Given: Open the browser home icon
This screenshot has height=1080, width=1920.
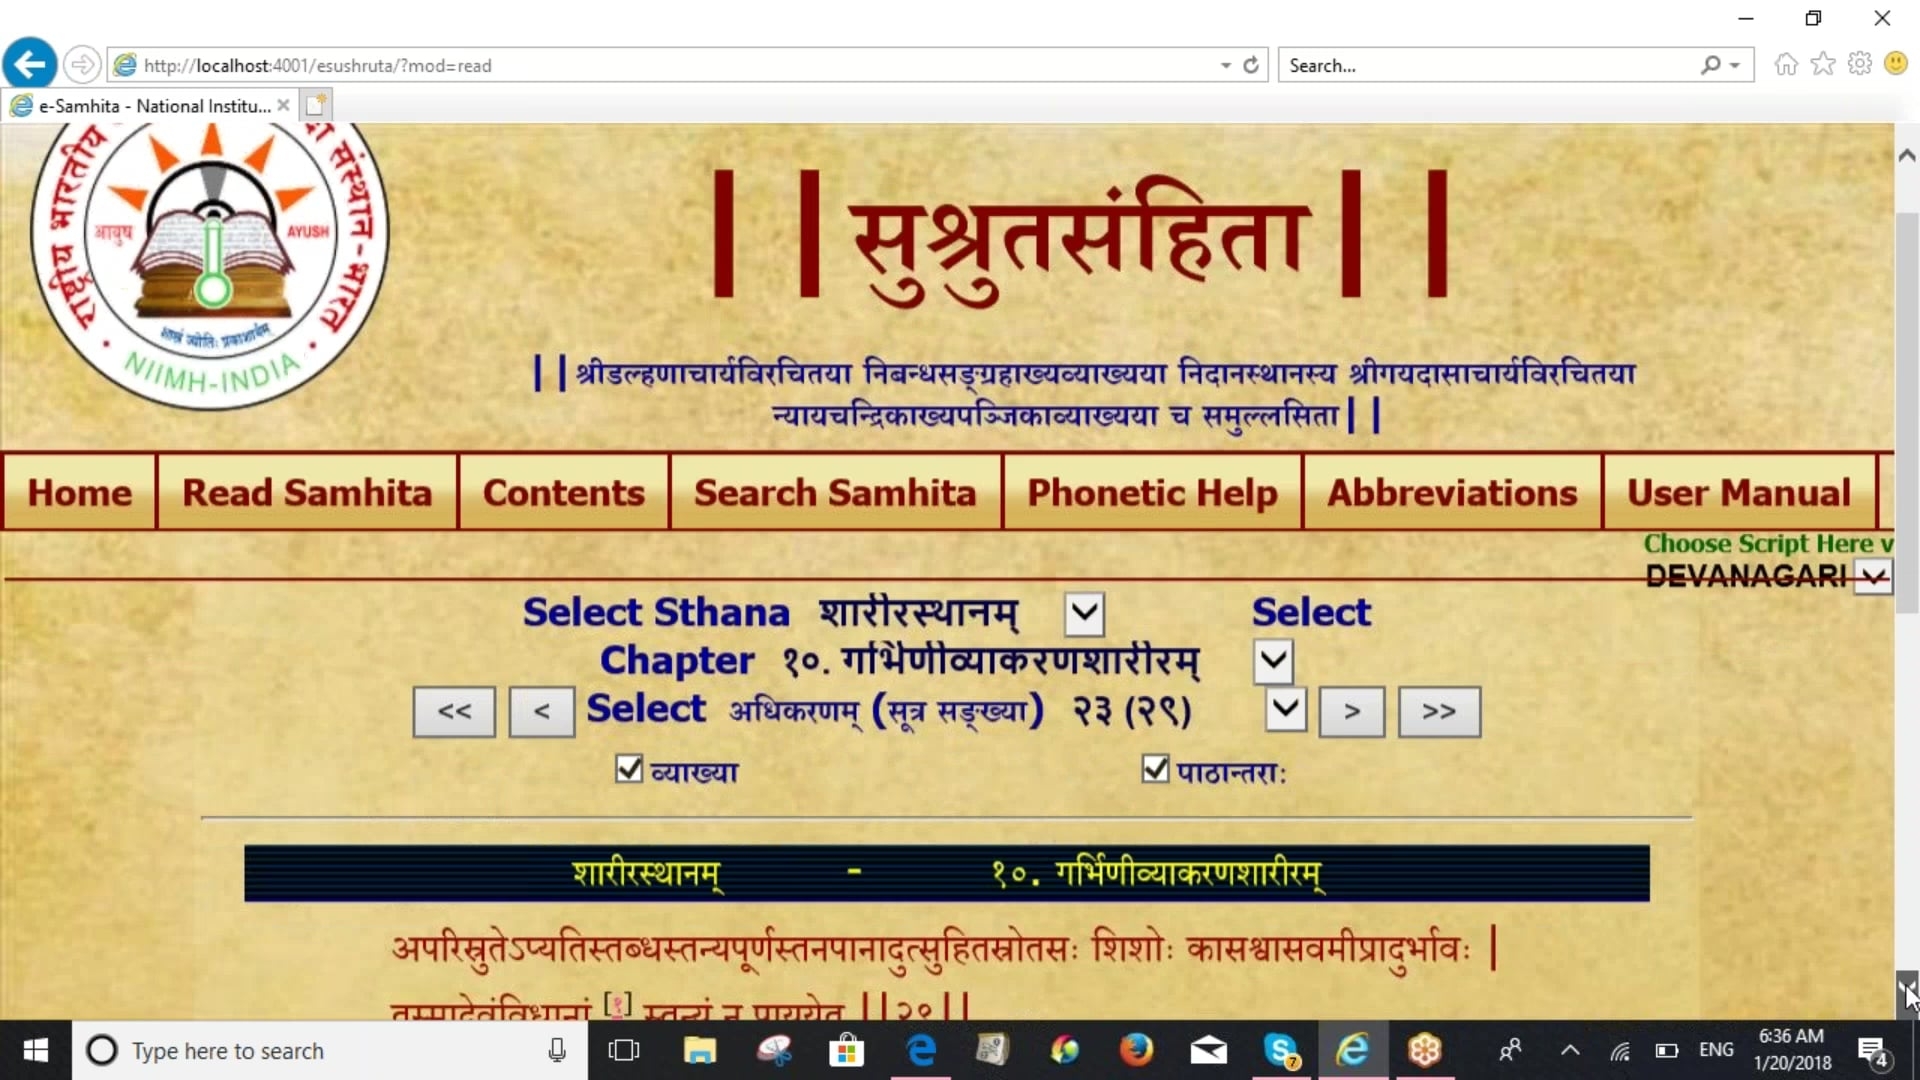Looking at the screenshot, I should point(1786,65).
